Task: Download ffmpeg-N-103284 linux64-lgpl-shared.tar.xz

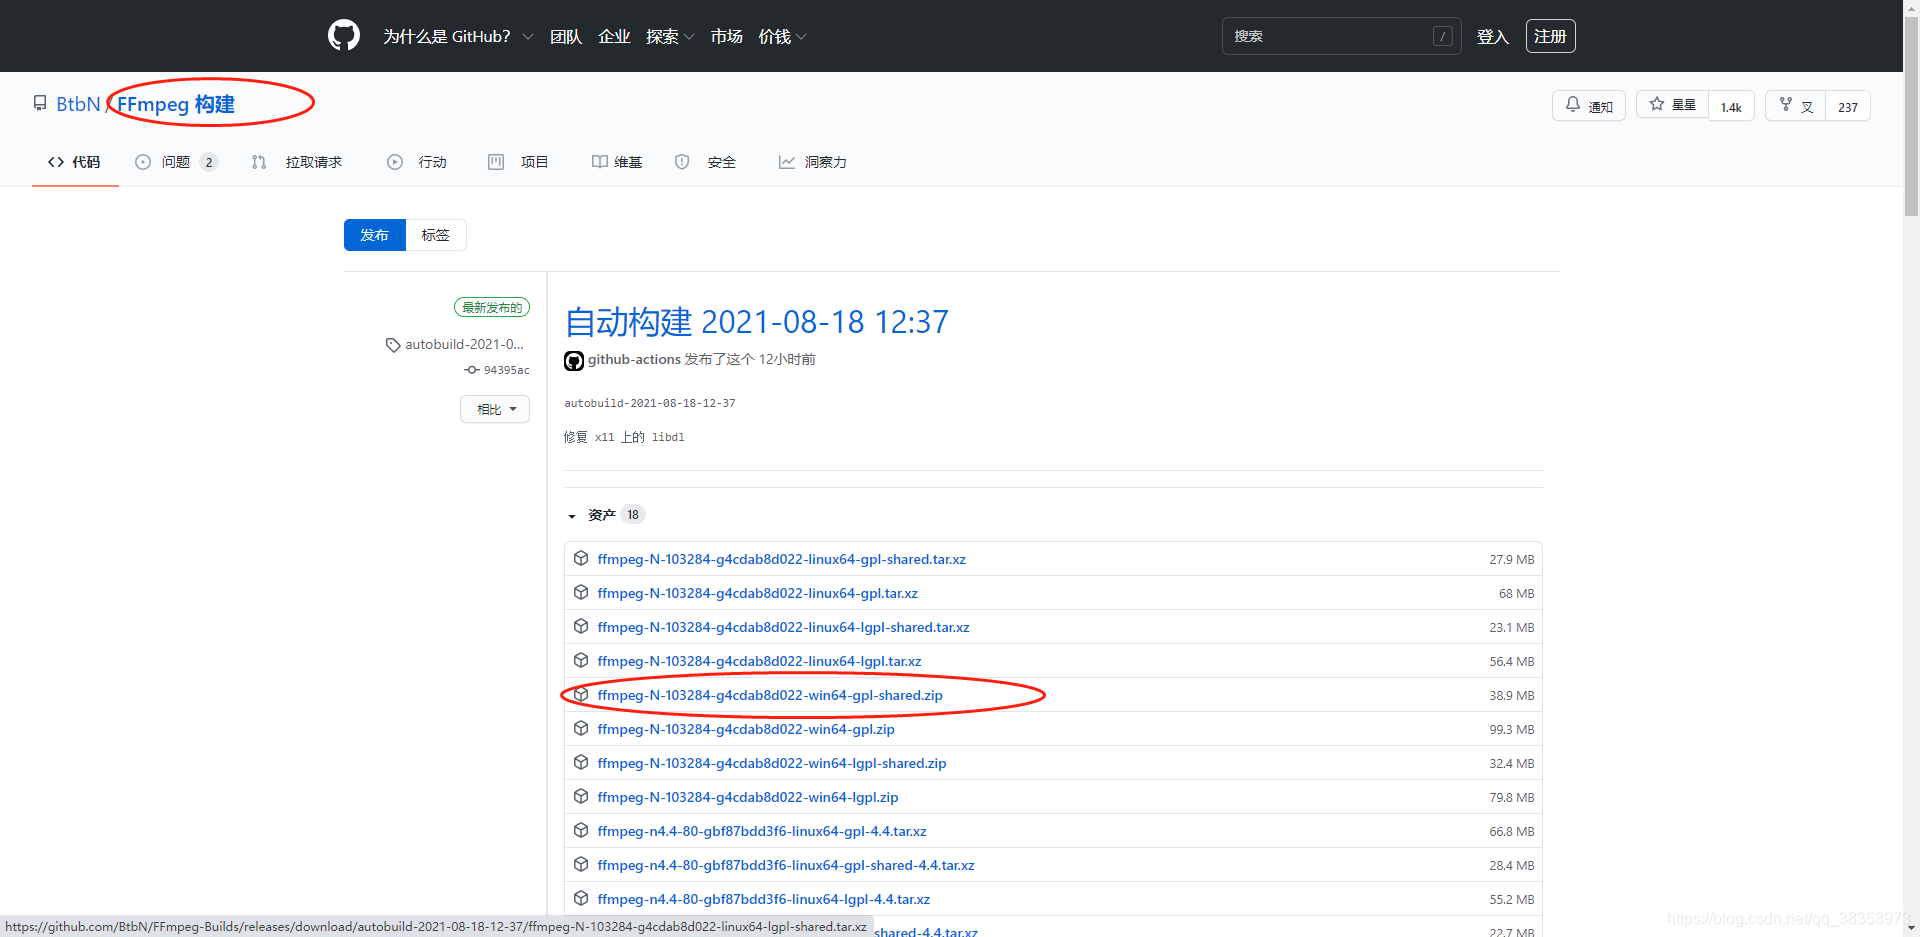Action: click(x=783, y=627)
